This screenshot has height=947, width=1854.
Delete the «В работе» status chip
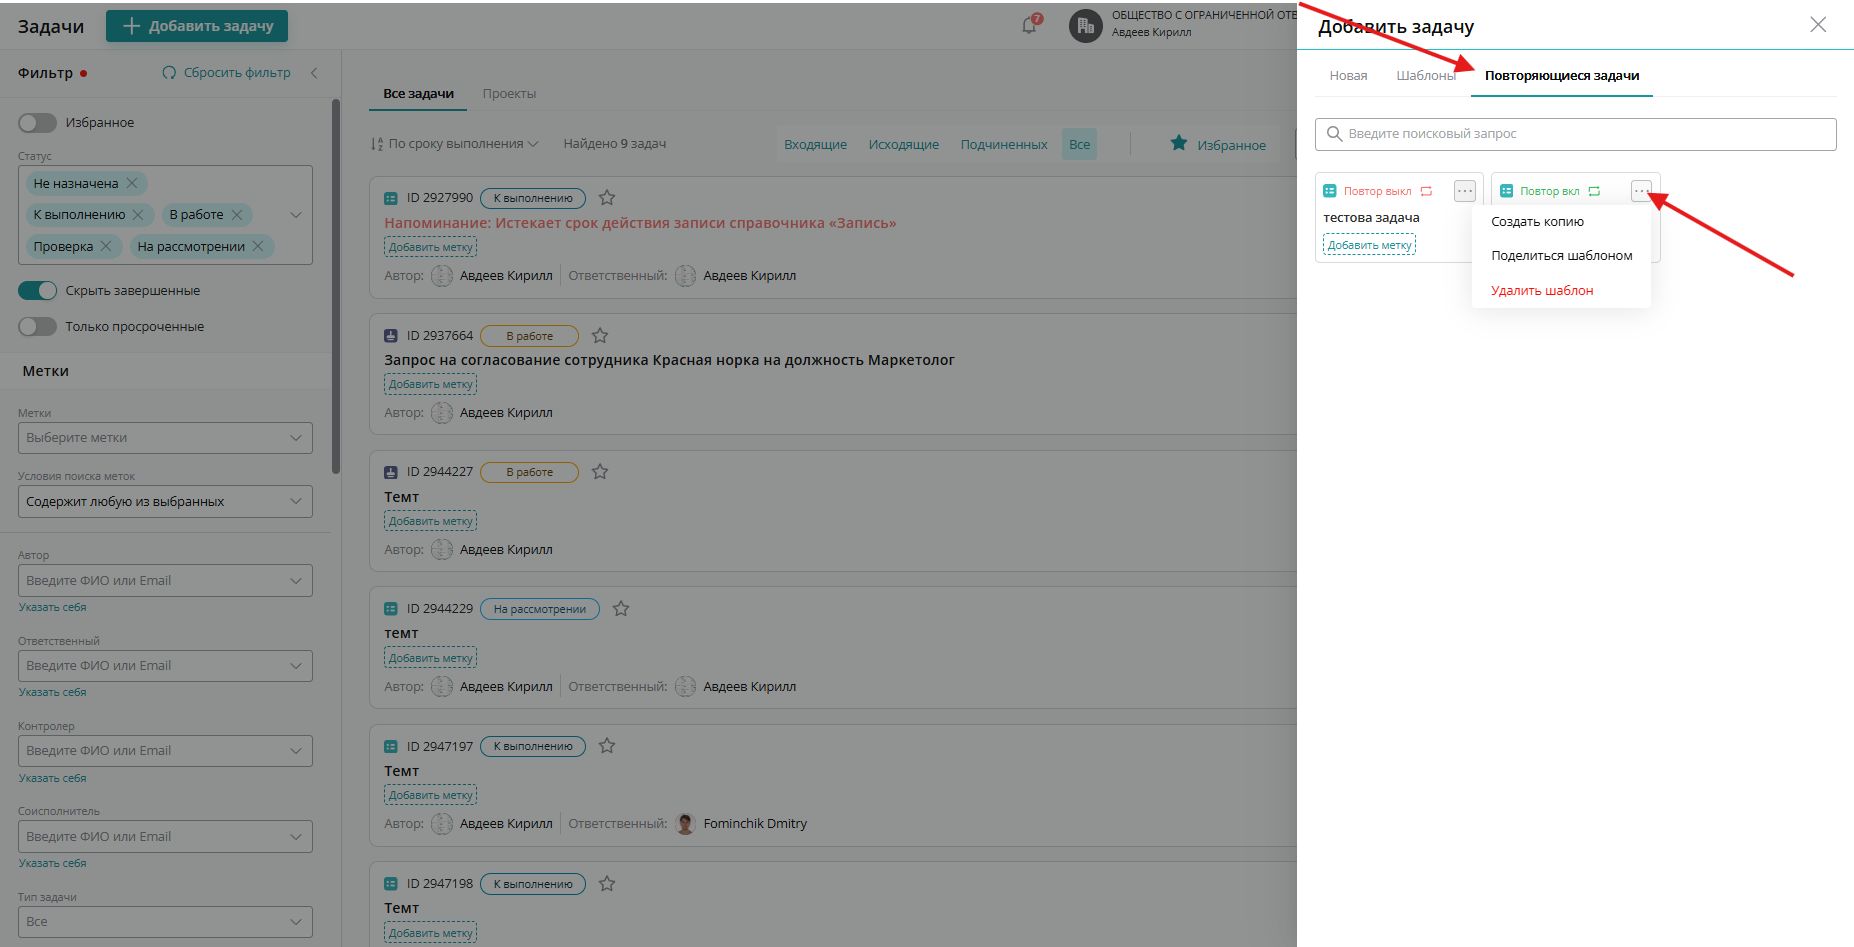tap(237, 215)
